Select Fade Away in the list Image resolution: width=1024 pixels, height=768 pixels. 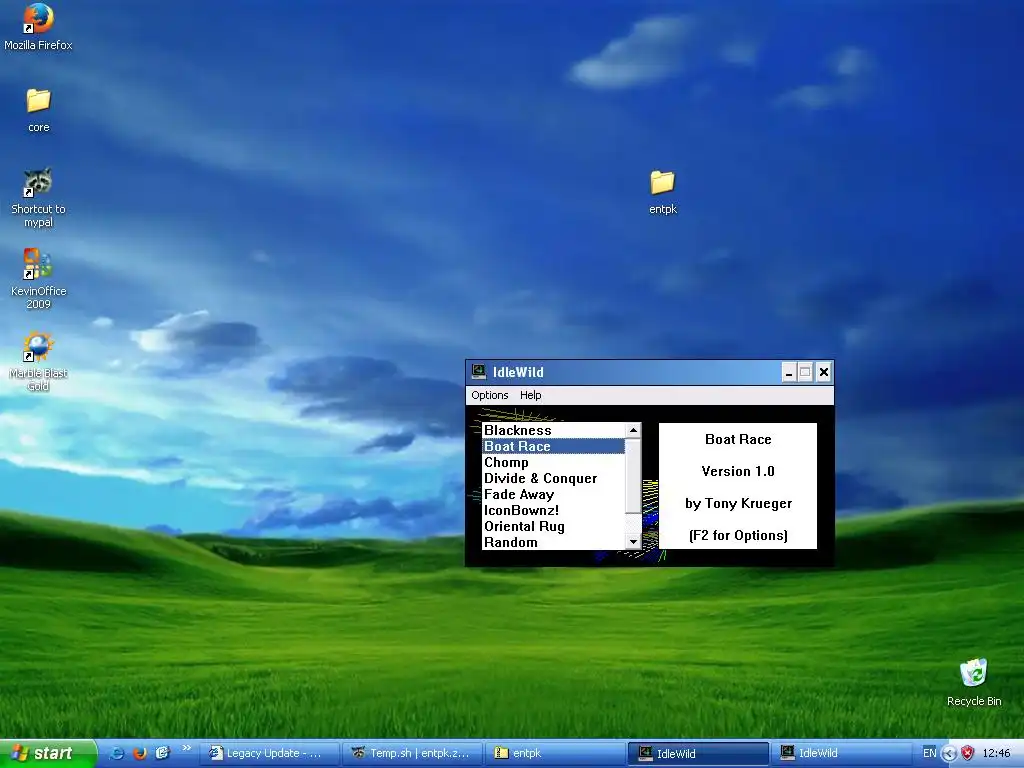click(554, 494)
